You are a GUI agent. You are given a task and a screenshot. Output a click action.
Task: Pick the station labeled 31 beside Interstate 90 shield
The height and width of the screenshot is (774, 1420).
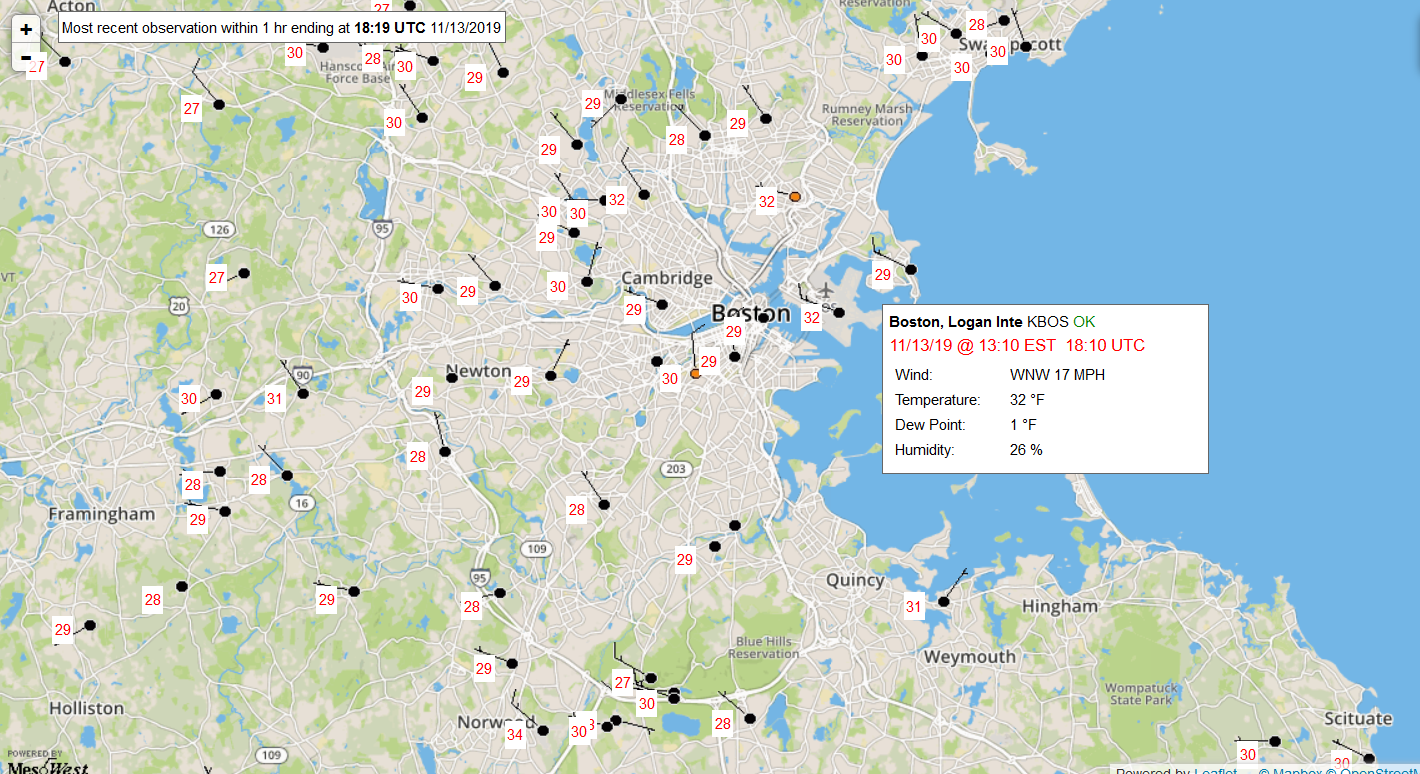click(x=303, y=393)
